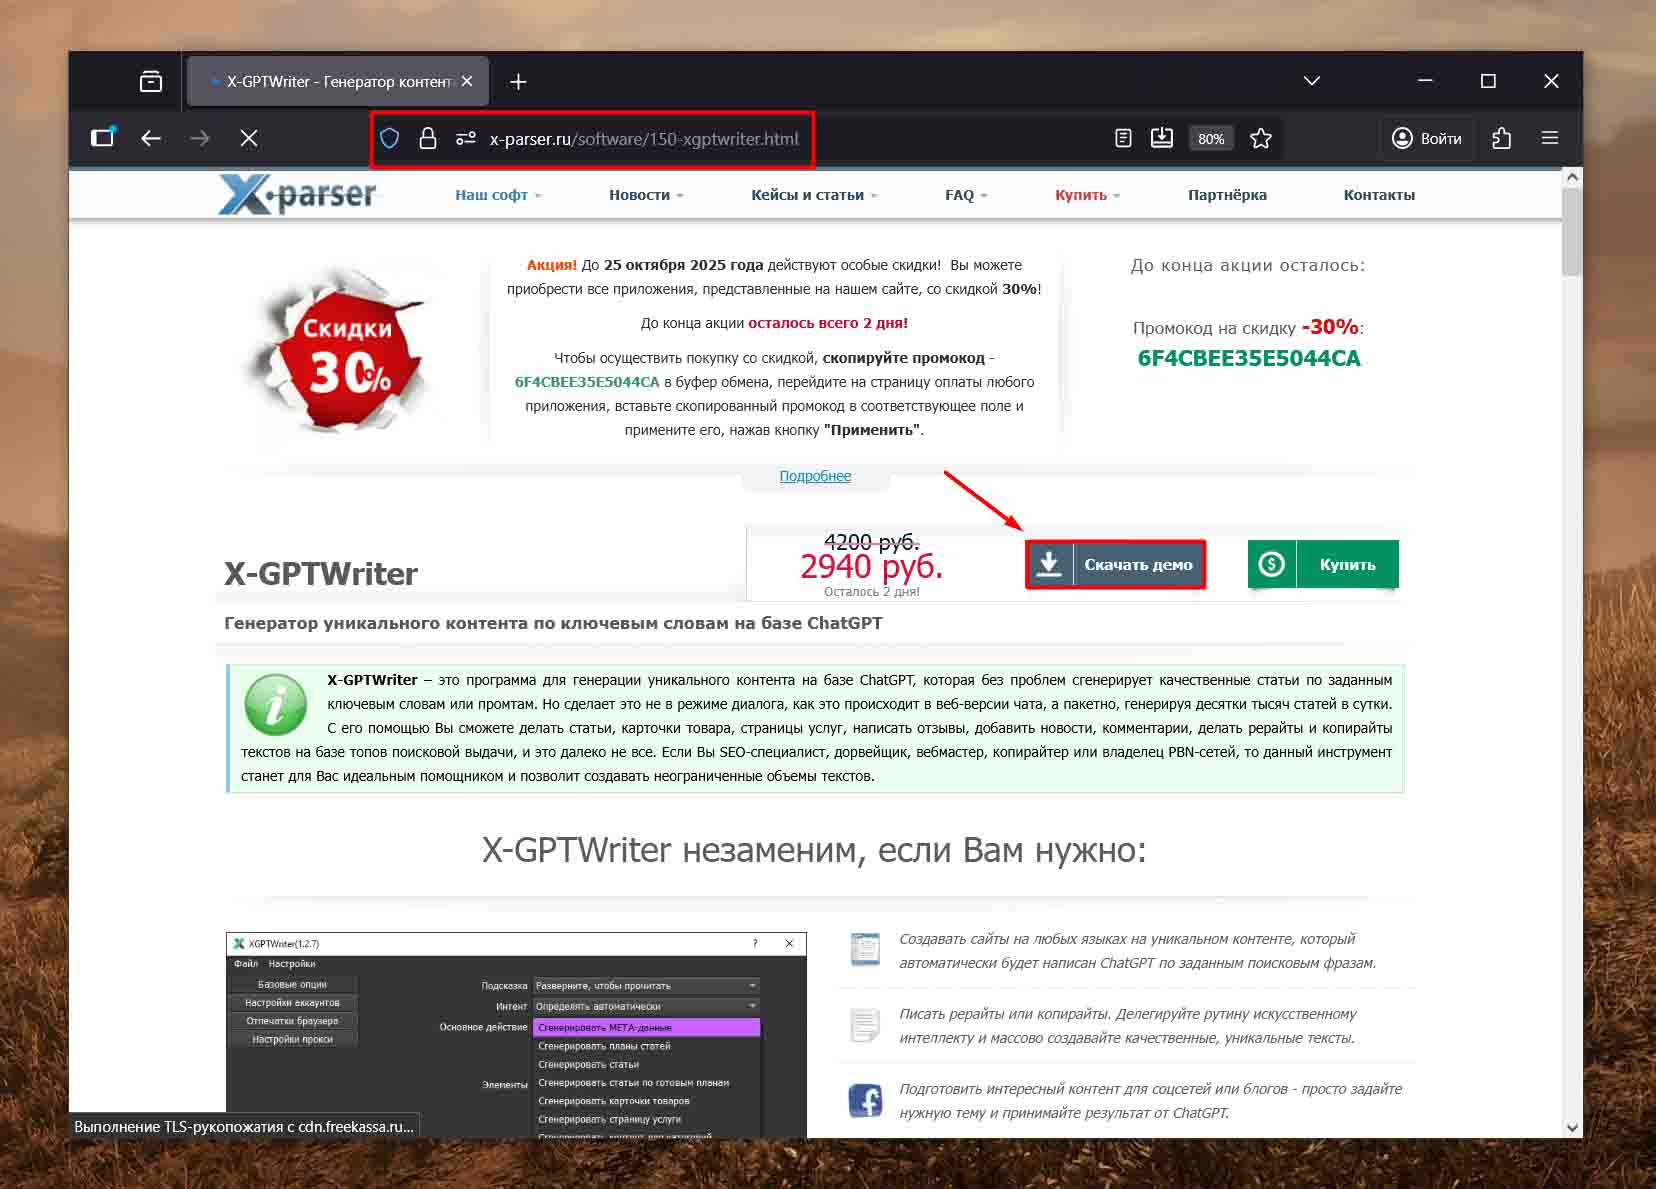Click the XGPTWriter app screenshot thumbnail
The width and height of the screenshot is (1656, 1189).
tap(516, 1035)
